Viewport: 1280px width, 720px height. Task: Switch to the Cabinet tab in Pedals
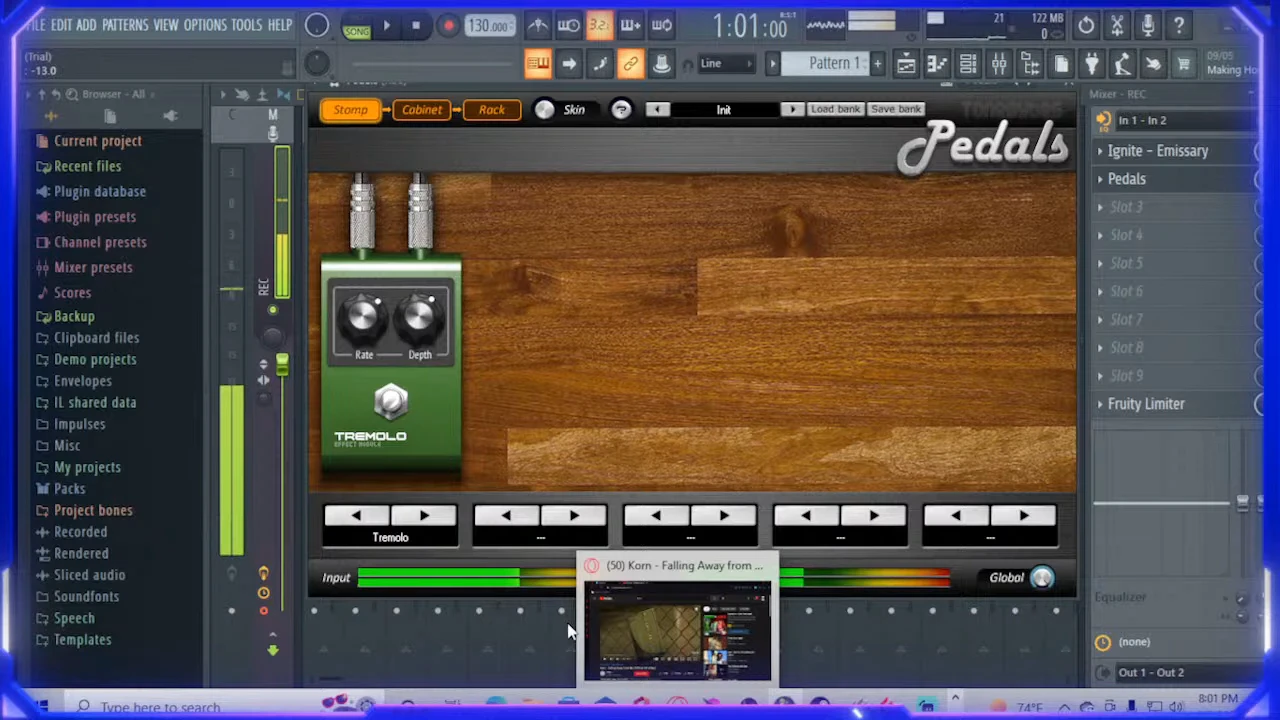click(421, 109)
